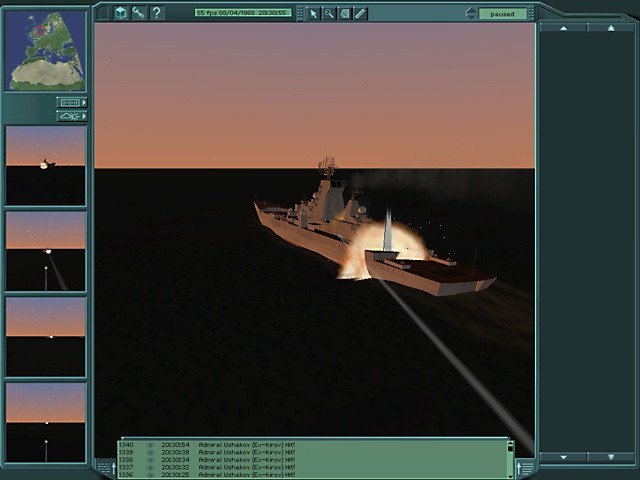The image size is (640, 480).
Task: Select the map grid tool
Action: [344, 14]
